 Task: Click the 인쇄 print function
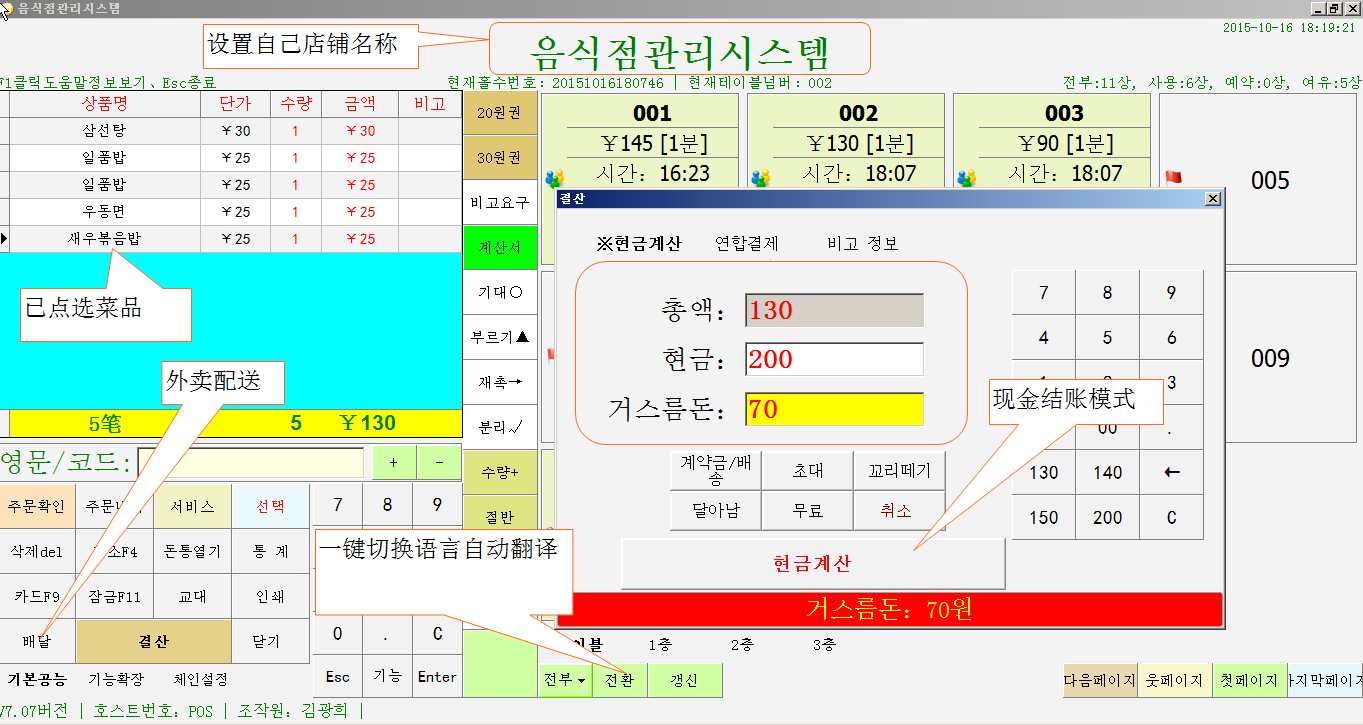coord(269,594)
